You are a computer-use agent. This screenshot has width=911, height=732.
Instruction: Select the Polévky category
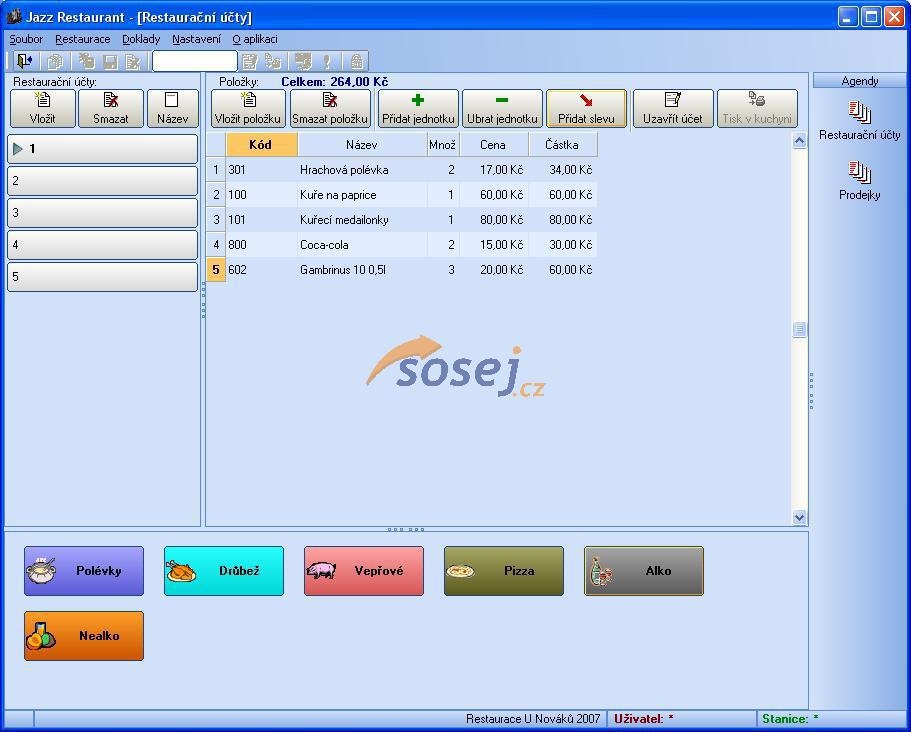click(x=84, y=571)
